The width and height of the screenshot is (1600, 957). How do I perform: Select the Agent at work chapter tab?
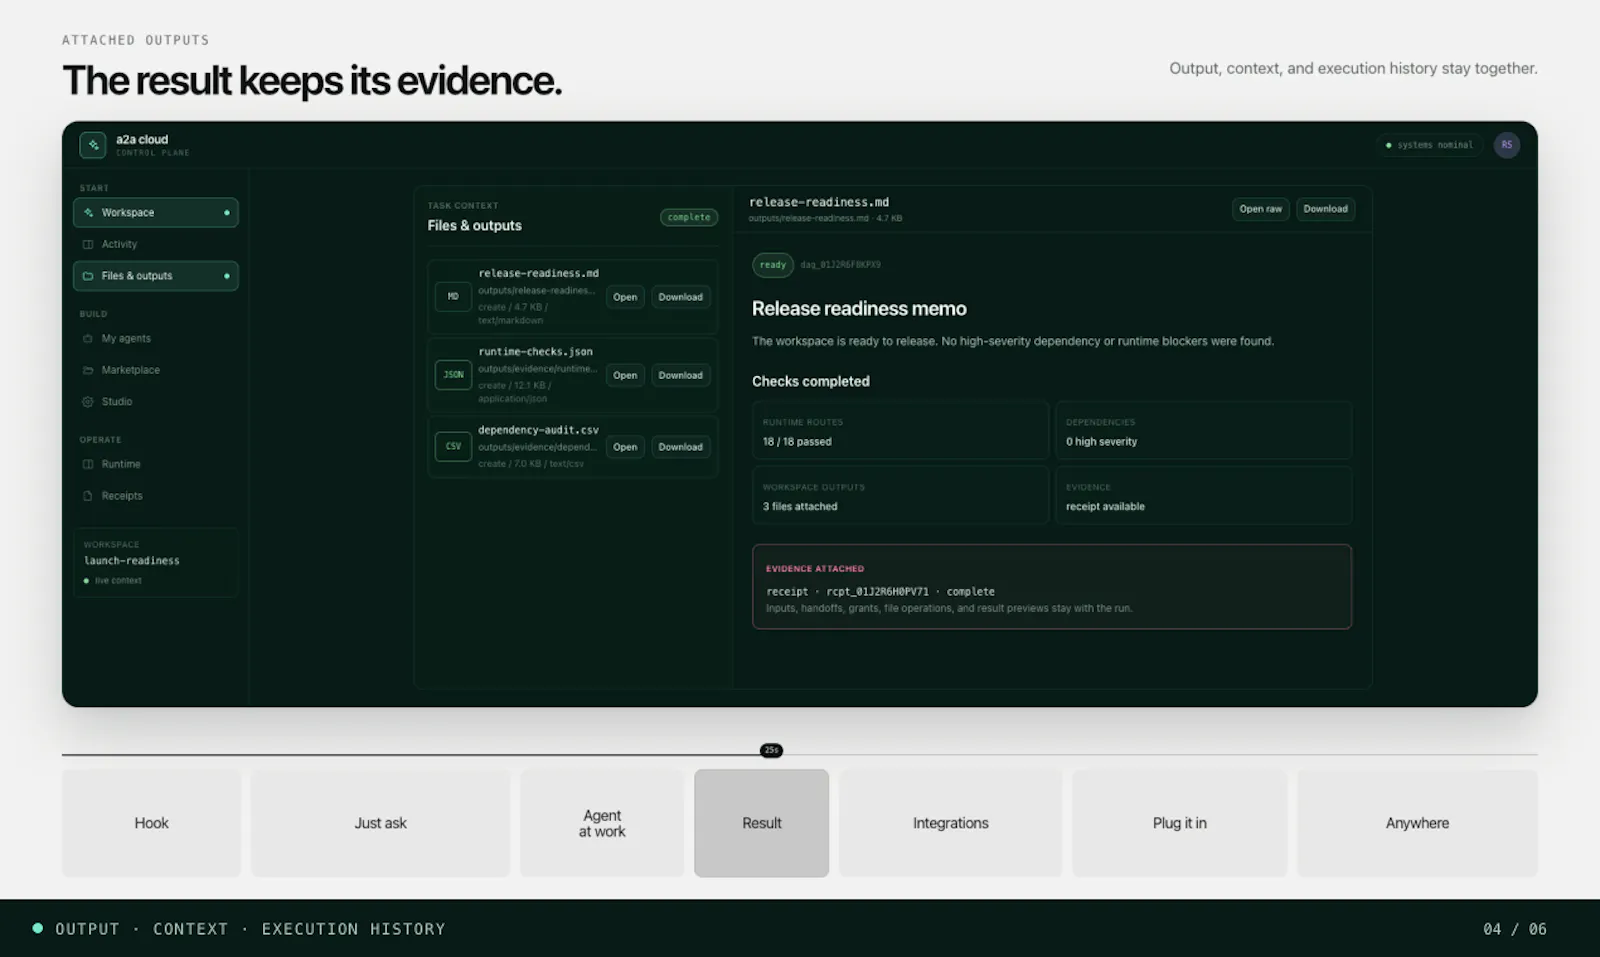pos(602,823)
